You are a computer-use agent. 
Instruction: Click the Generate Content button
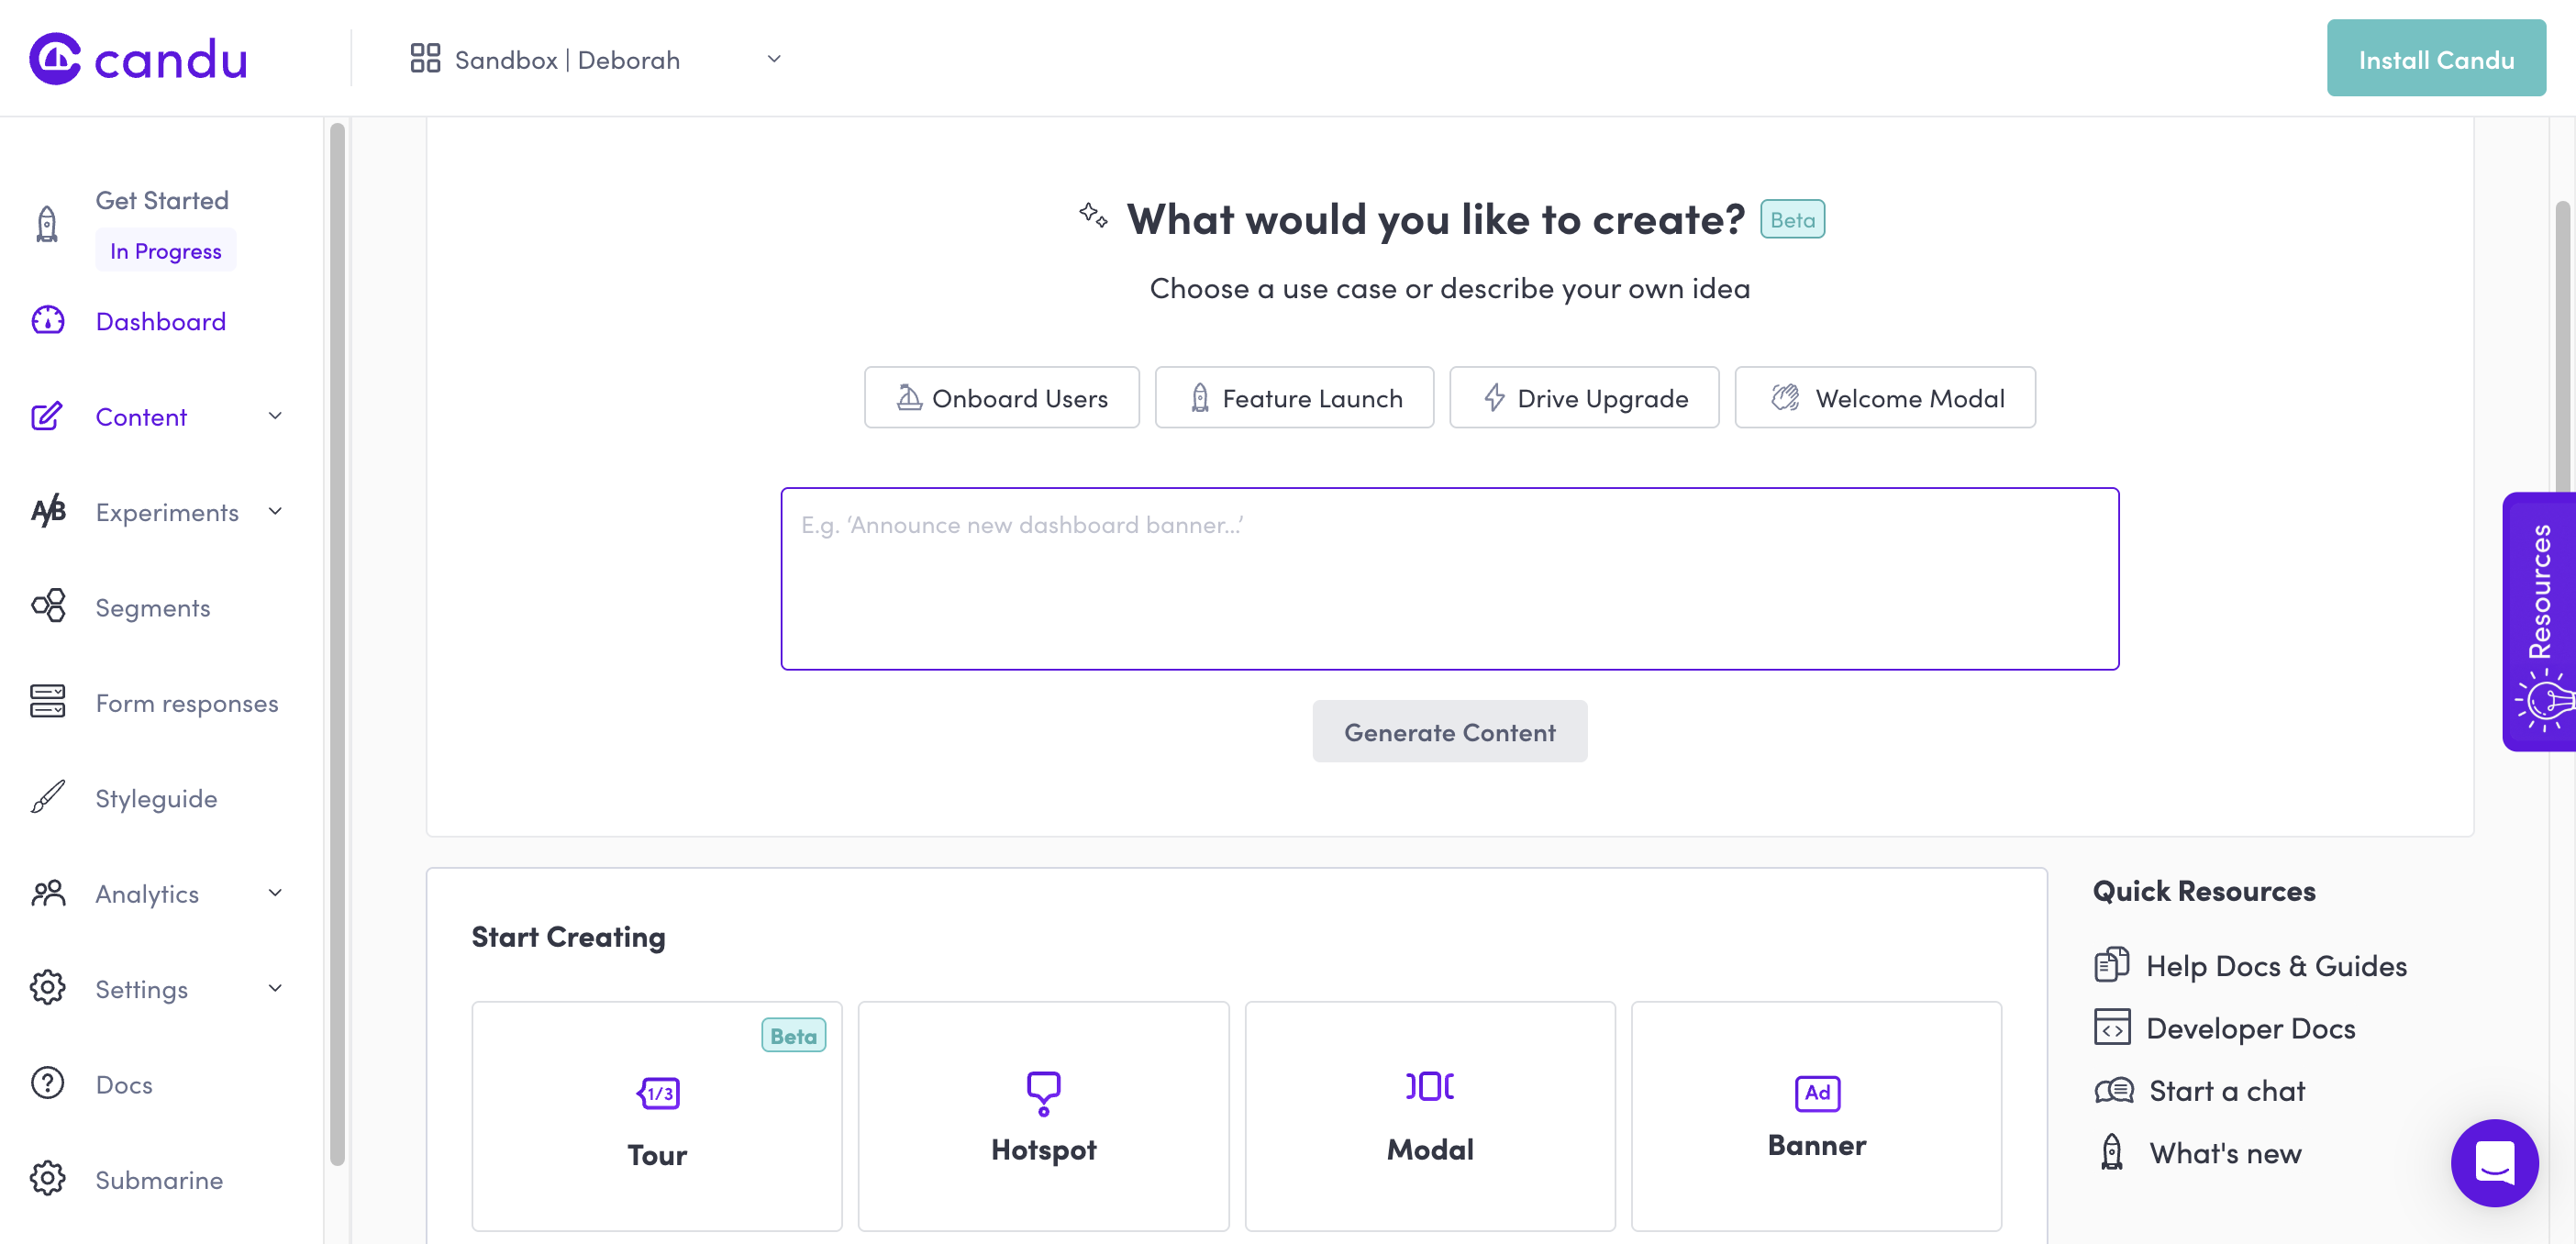click(1449, 731)
